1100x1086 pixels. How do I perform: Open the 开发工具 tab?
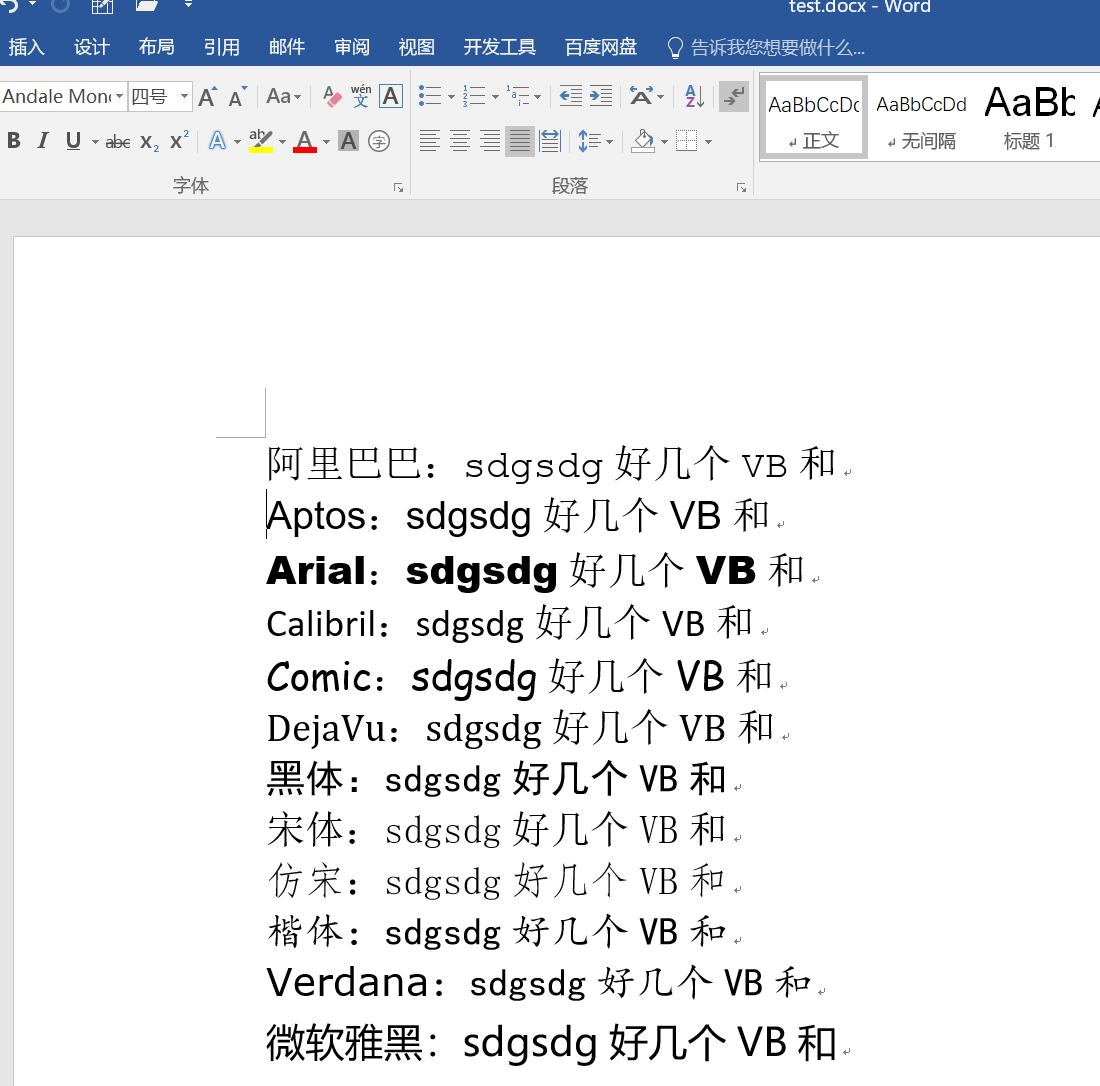coord(499,47)
